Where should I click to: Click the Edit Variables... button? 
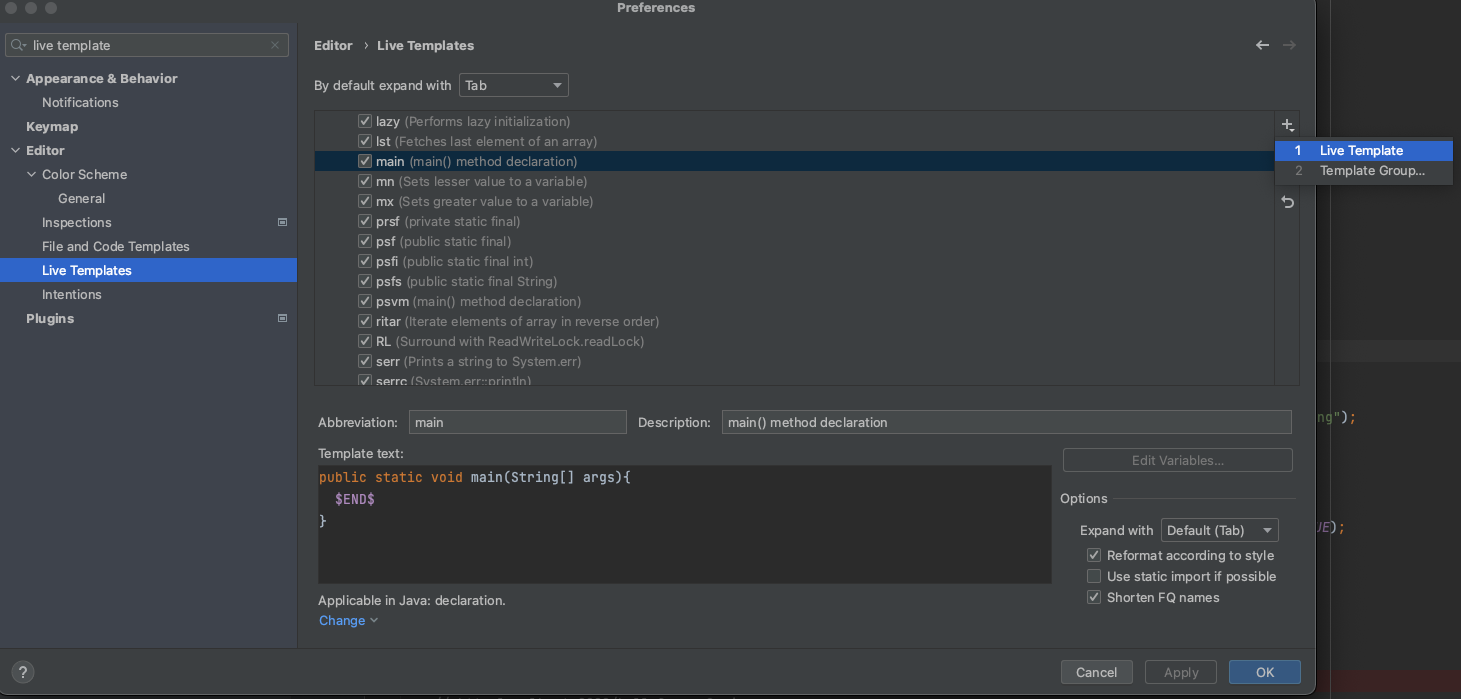tap(1178, 460)
